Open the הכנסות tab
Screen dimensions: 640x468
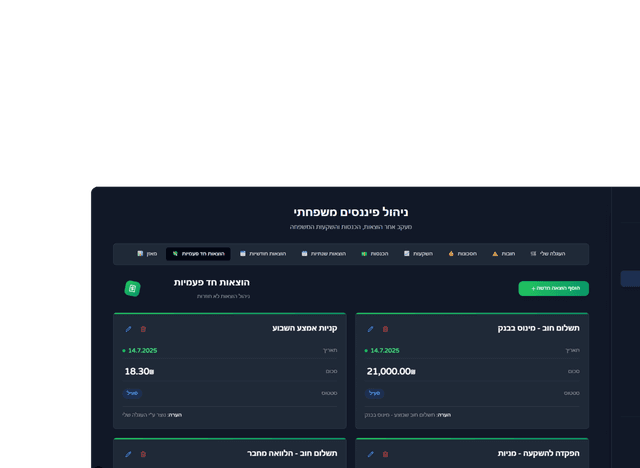click(374, 254)
